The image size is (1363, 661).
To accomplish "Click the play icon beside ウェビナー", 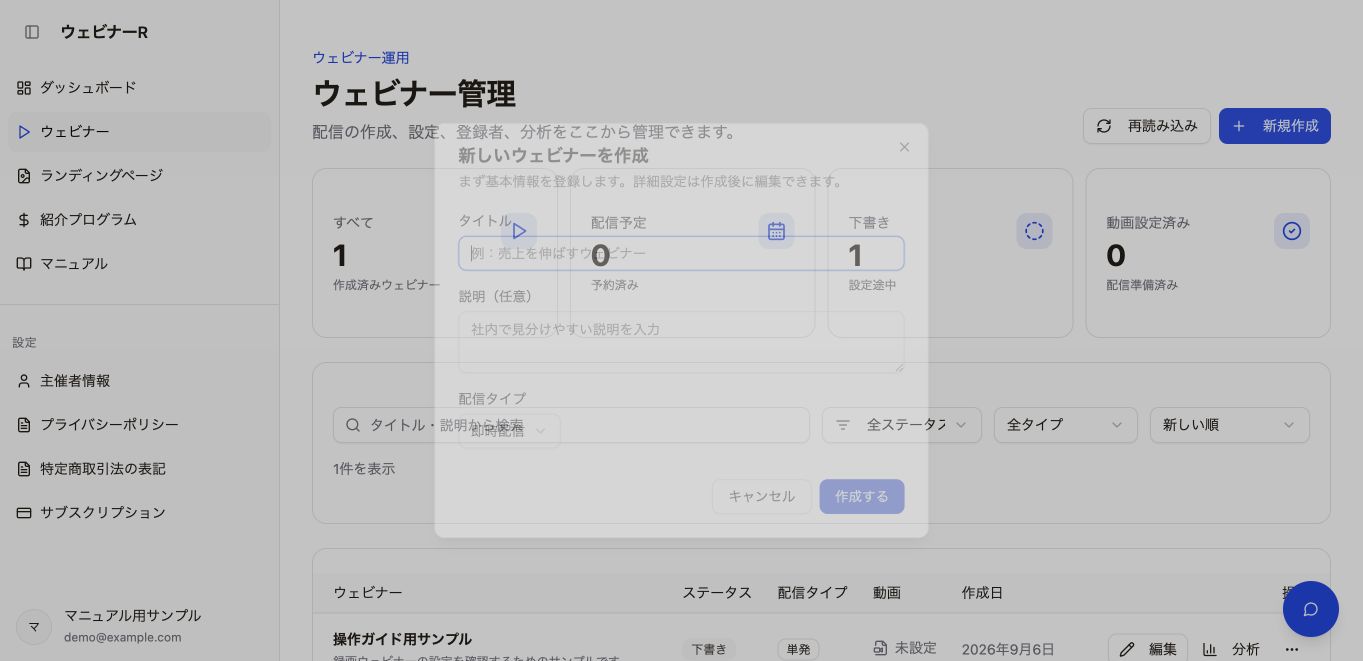I will pos(24,132).
